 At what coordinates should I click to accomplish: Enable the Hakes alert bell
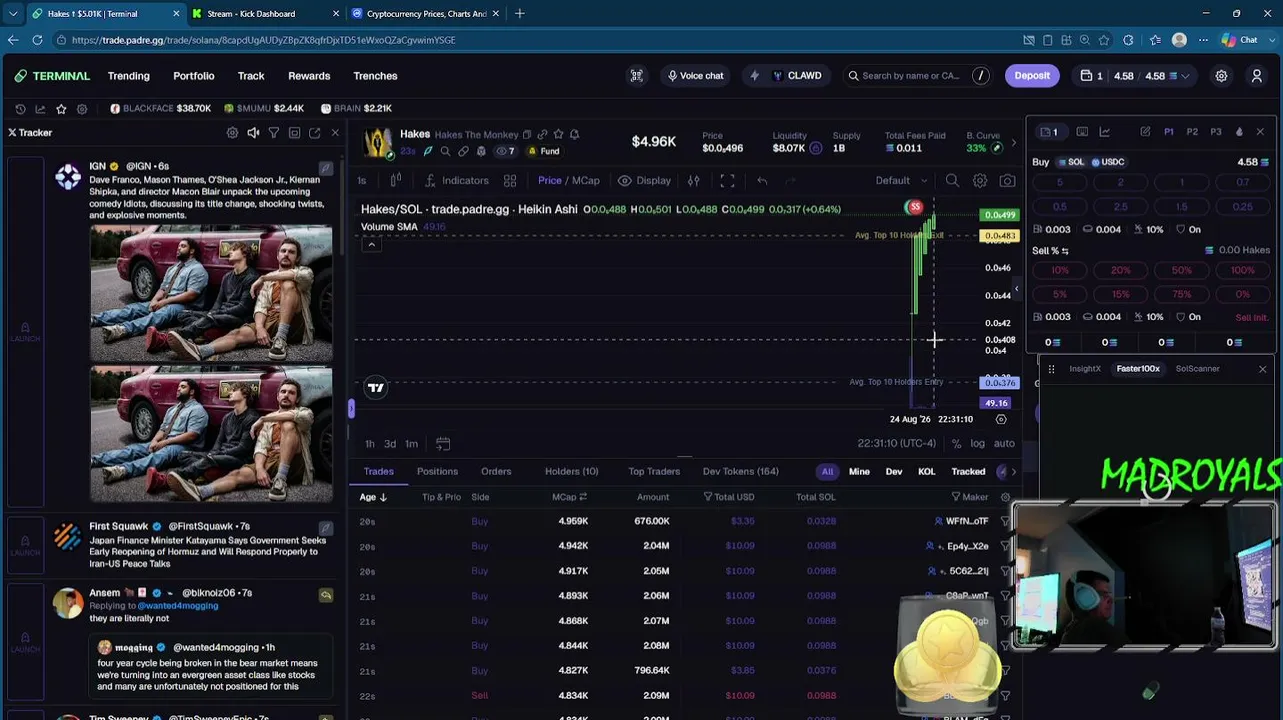coord(574,134)
